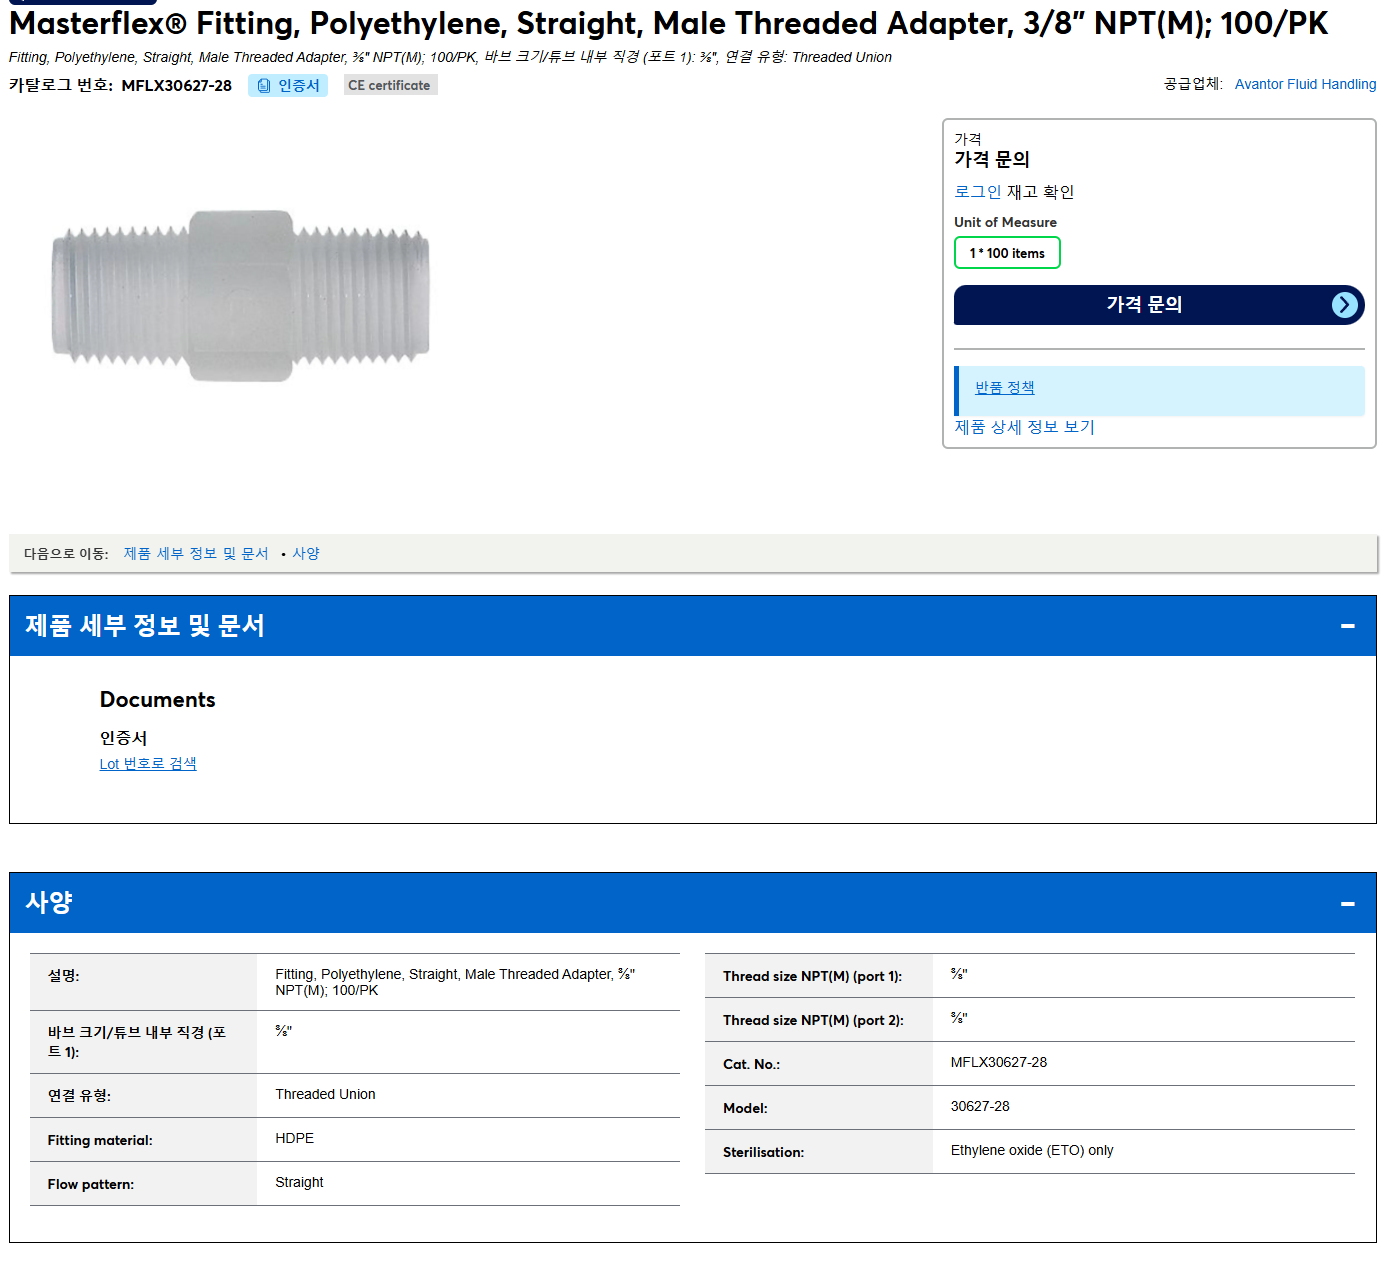Open the Avantor Fluid Handling supplier link

click(1305, 84)
